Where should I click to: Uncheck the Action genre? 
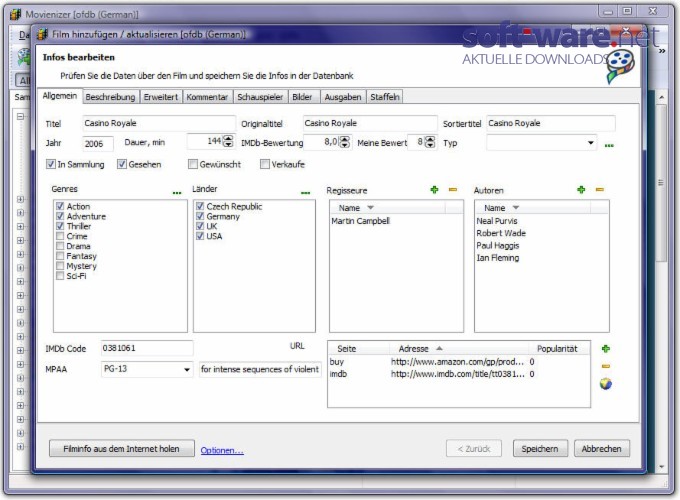[x=60, y=206]
